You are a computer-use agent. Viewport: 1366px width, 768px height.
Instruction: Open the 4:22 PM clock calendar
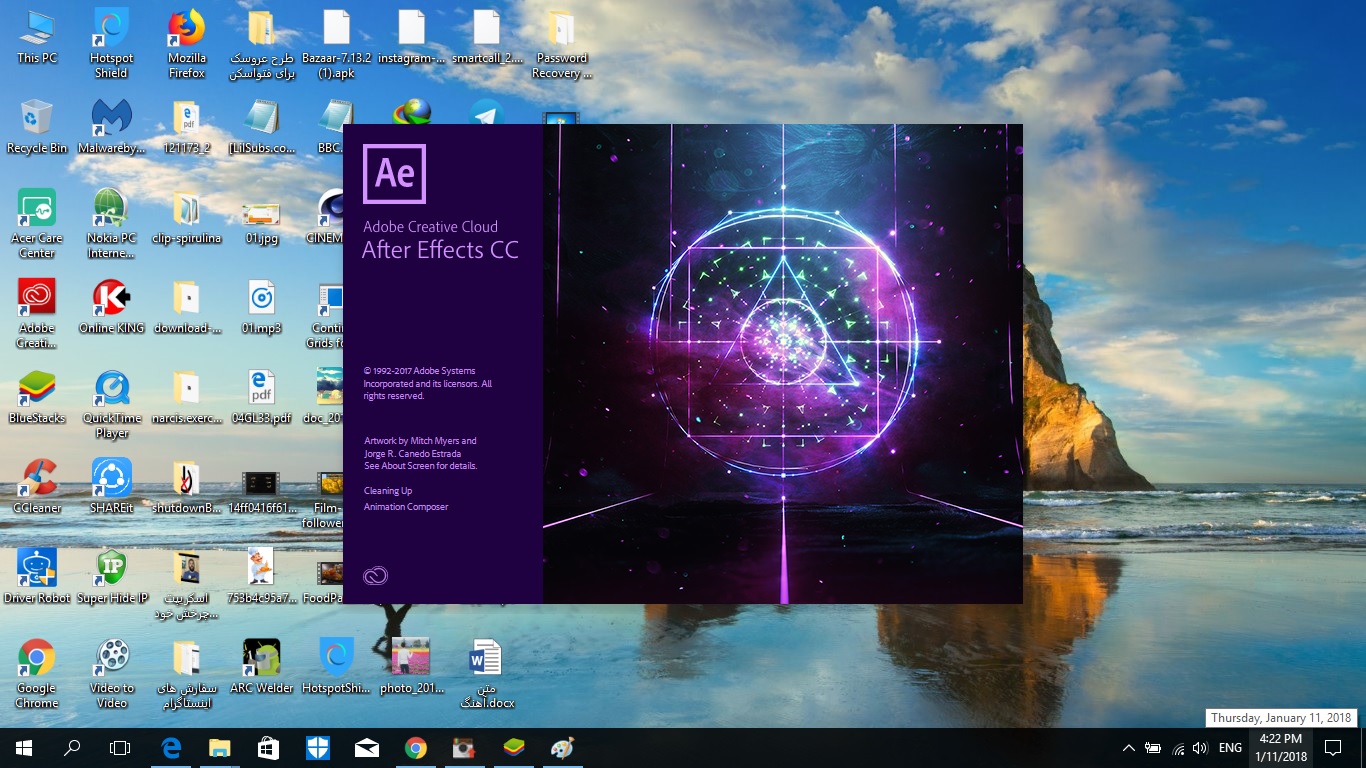click(1281, 748)
